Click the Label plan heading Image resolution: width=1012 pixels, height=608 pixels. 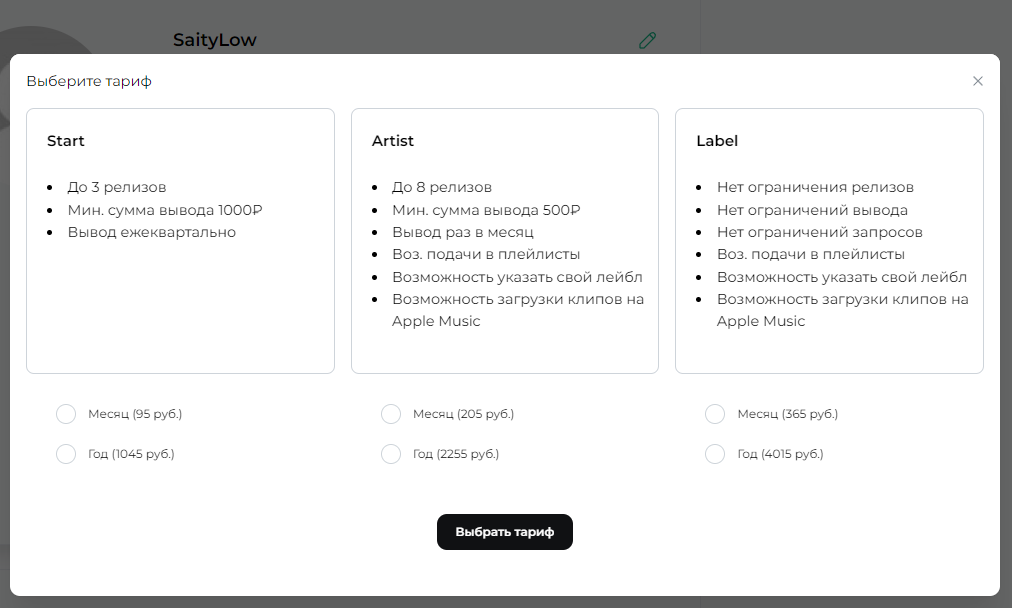716,141
